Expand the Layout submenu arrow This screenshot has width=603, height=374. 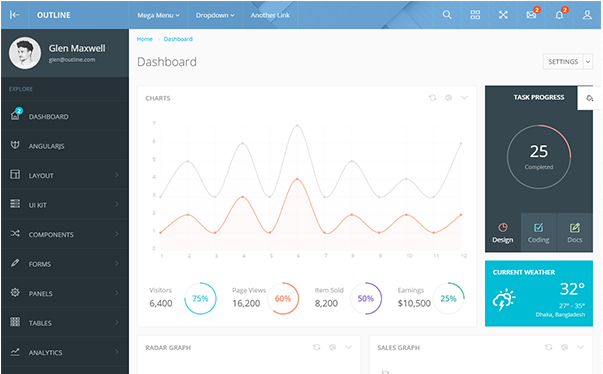click(x=117, y=175)
